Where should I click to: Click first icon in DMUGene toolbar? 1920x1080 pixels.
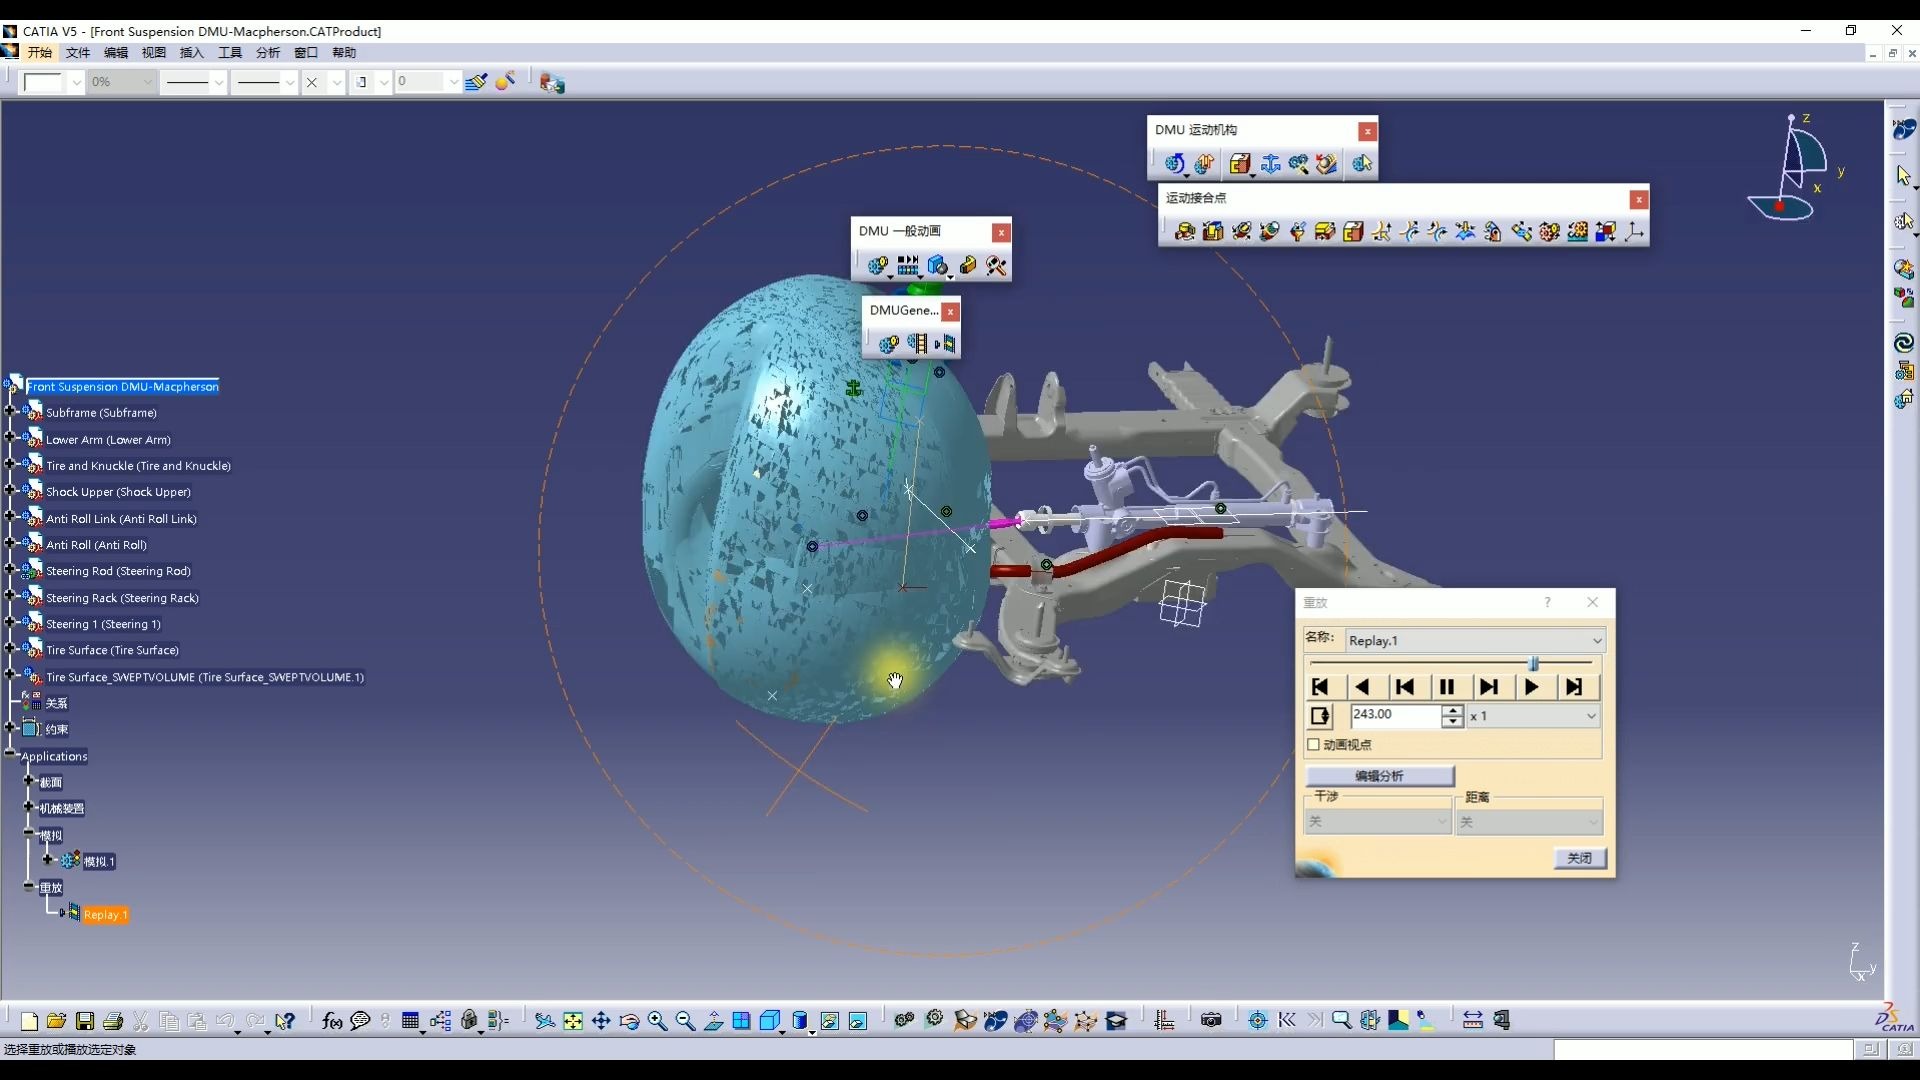(x=888, y=344)
